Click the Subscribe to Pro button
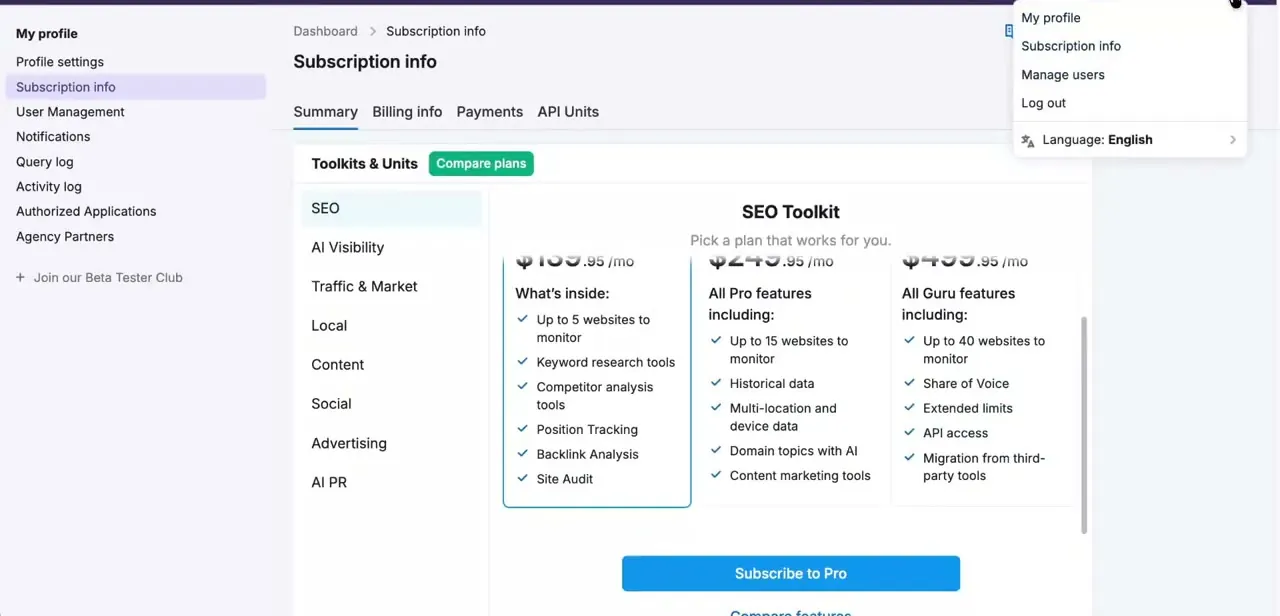This screenshot has width=1280, height=616. tap(791, 574)
